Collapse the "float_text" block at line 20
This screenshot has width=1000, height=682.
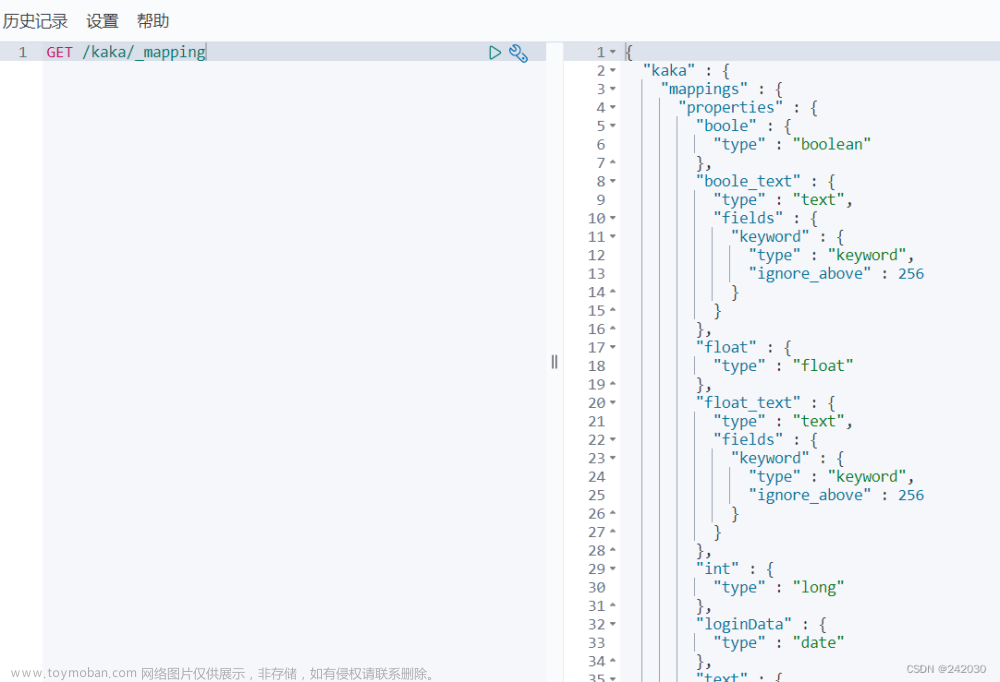613,403
